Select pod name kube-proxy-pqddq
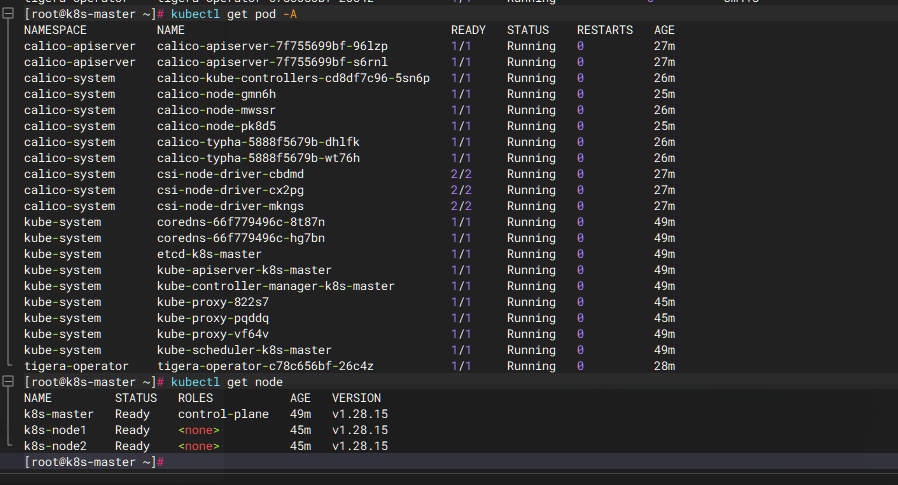 pyautogui.click(x=212, y=318)
